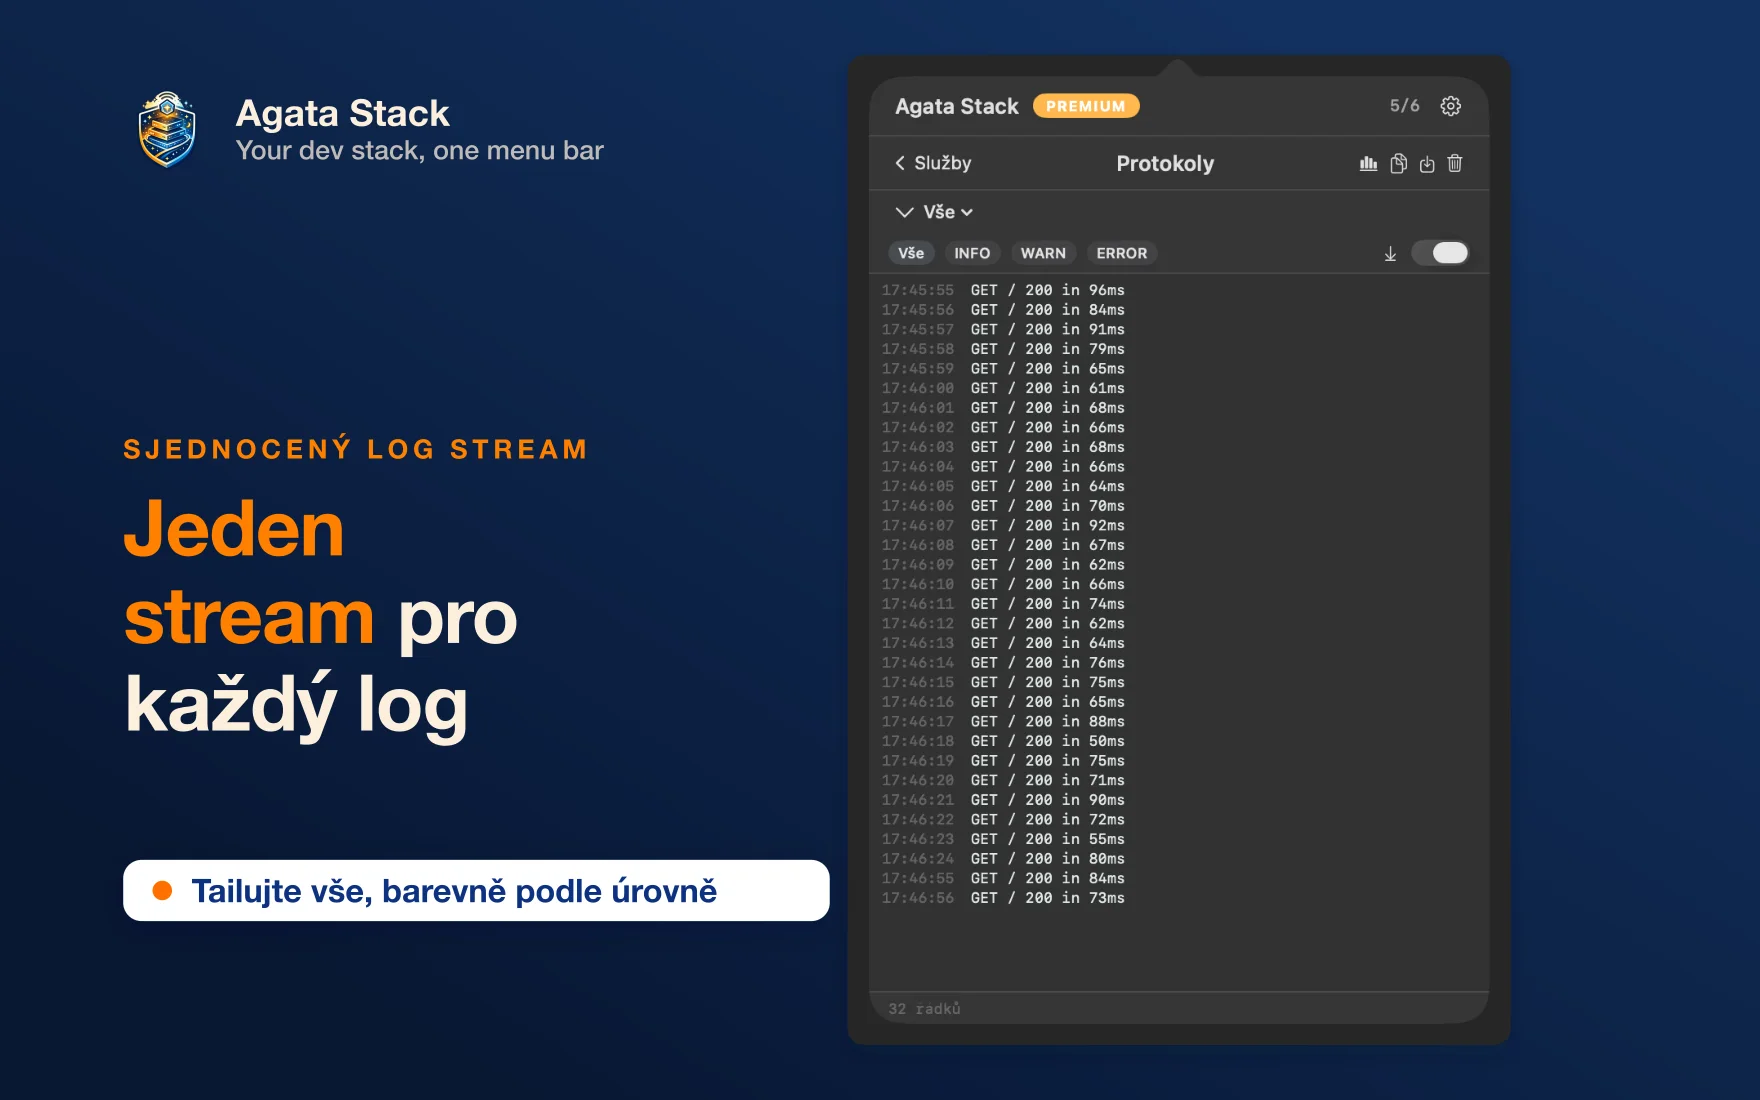Select log line 17:46:05 GET / 200 in 64ms

tap(1003, 486)
